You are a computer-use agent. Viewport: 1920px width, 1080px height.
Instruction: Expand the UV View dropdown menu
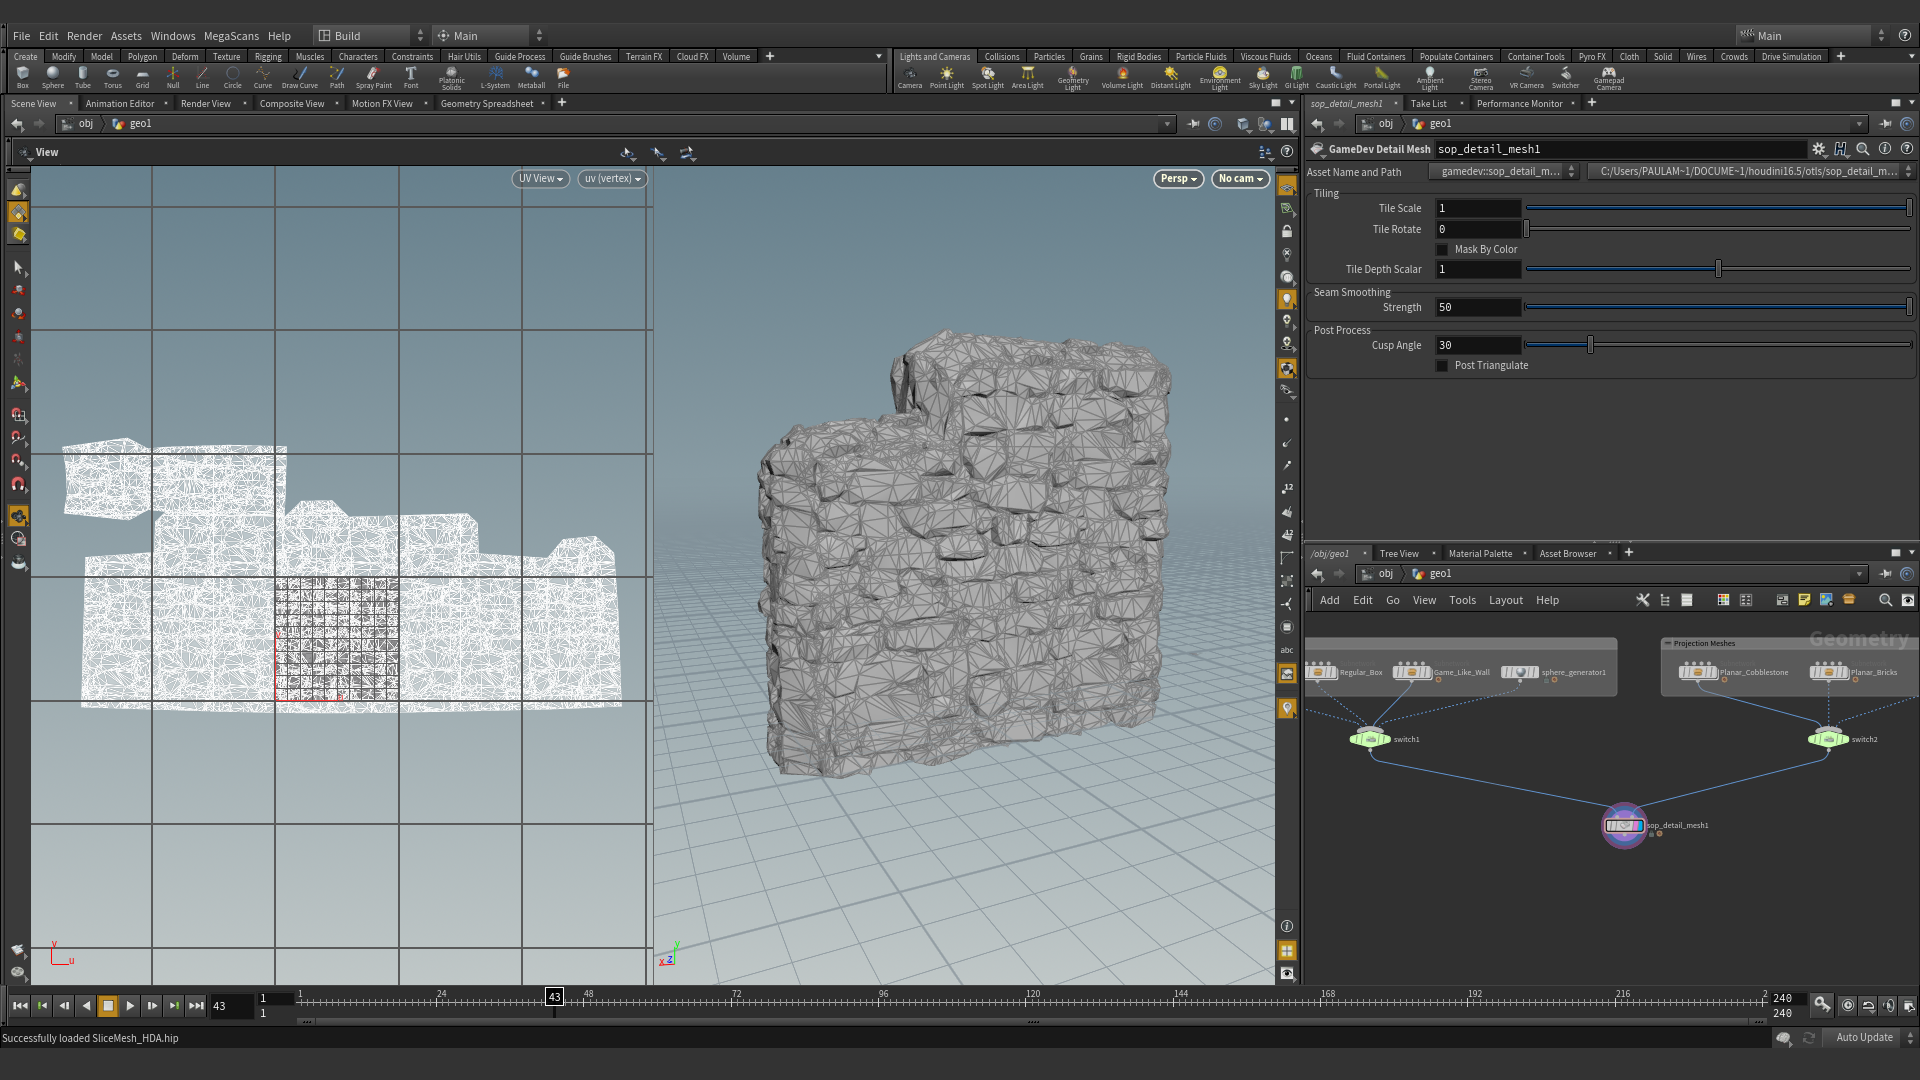(538, 178)
